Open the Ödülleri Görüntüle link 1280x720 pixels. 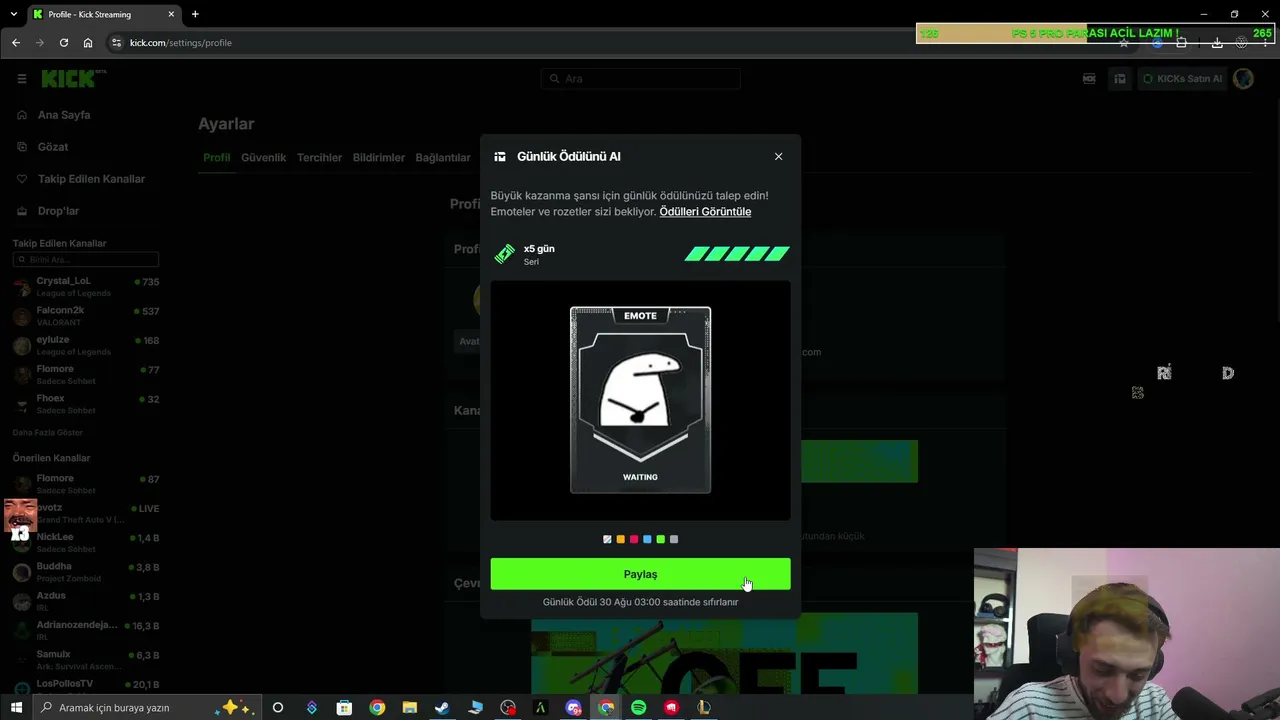(705, 212)
